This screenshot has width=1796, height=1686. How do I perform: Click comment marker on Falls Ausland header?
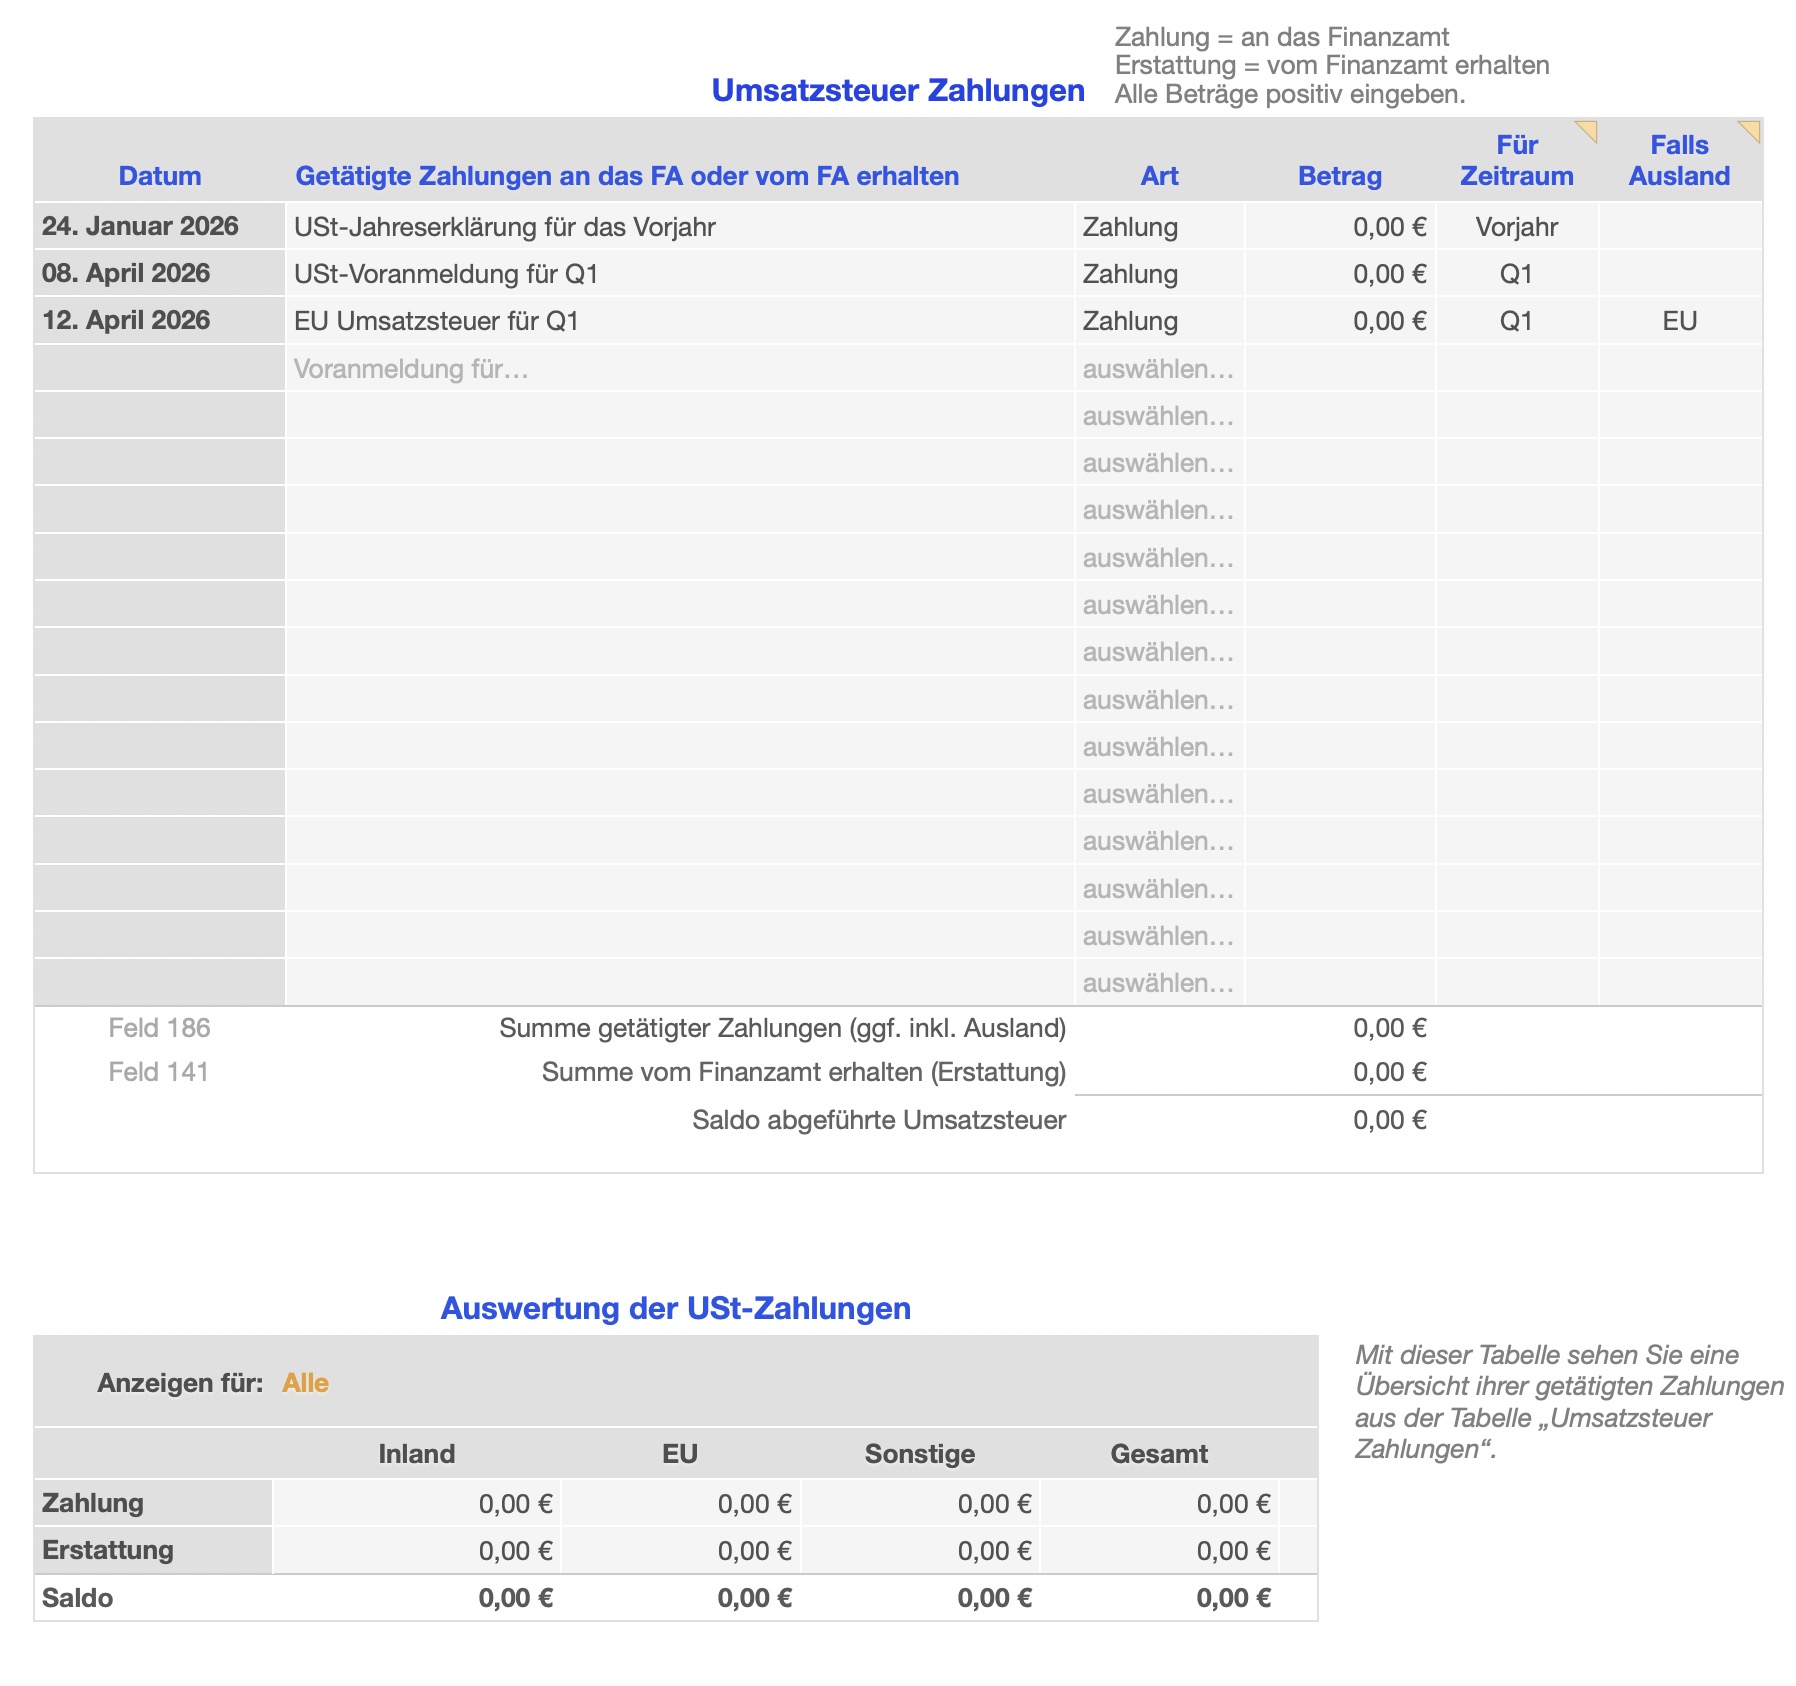[x=1750, y=129]
